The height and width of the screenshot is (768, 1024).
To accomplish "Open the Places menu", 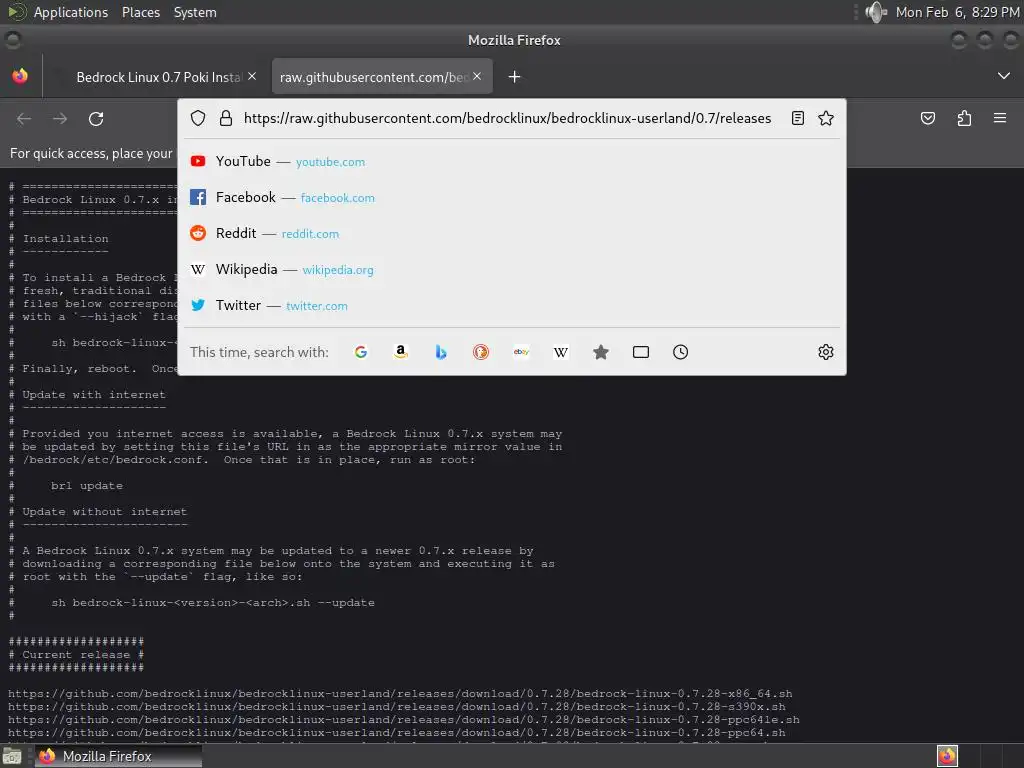I will [x=141, y=12].
